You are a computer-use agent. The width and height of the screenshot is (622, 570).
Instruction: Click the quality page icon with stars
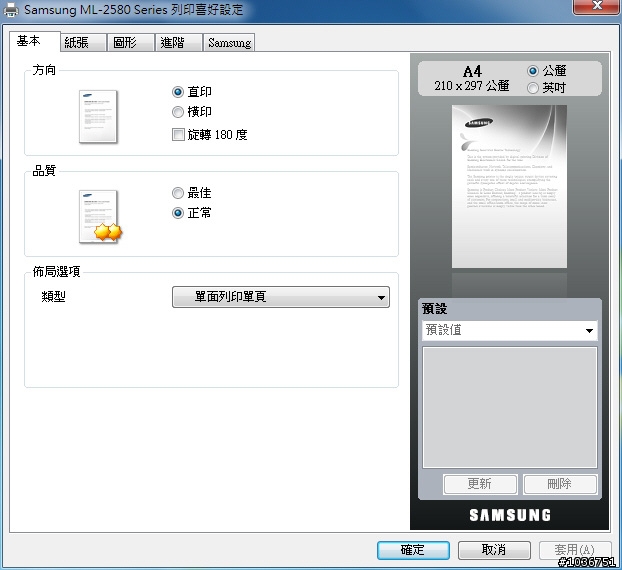(100, 216)
